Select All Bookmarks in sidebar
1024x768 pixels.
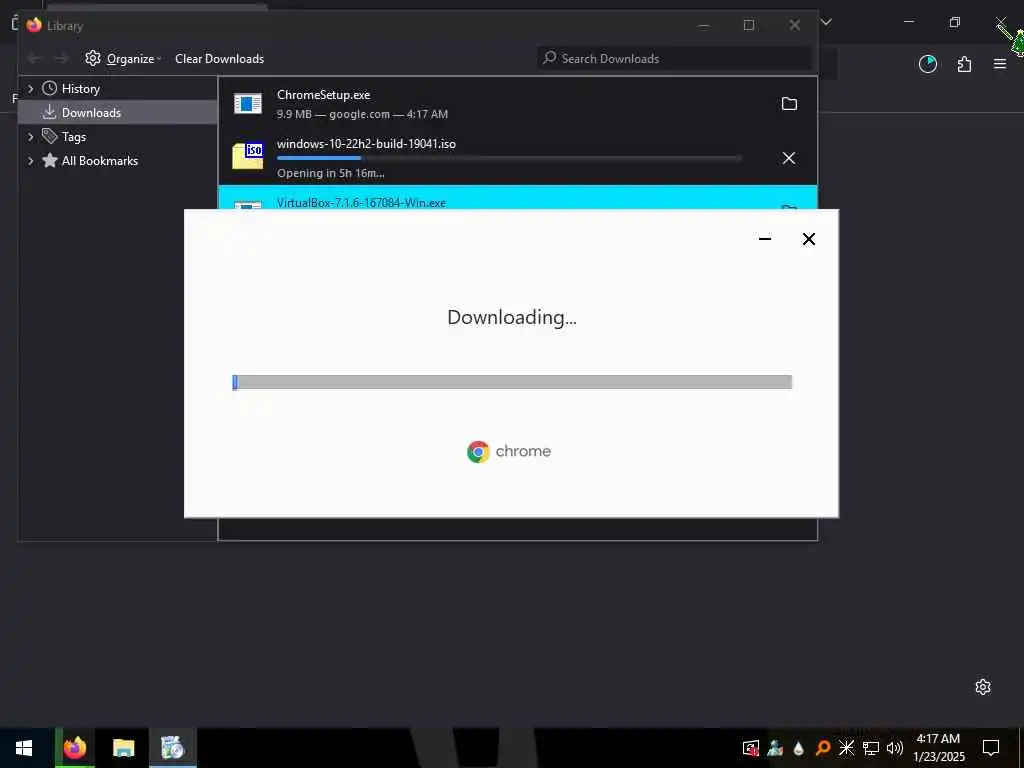pos(99,161)
